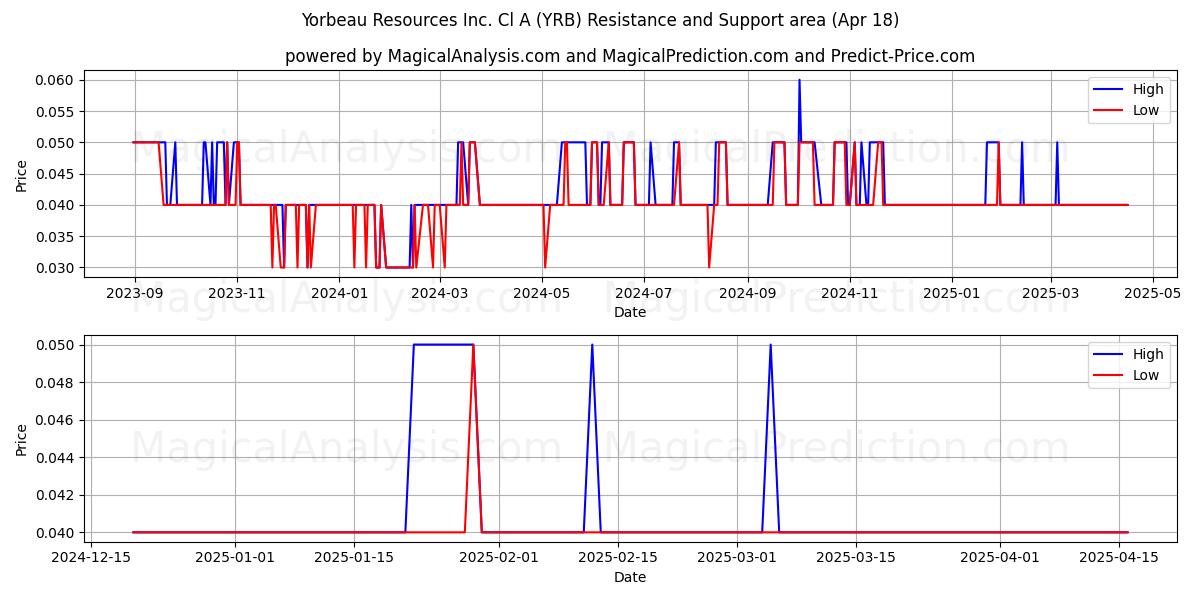This screenshot has height=600, width=1200.
Task: Click the '2025-03' x-axis label in top chart
Action: 1051,294
